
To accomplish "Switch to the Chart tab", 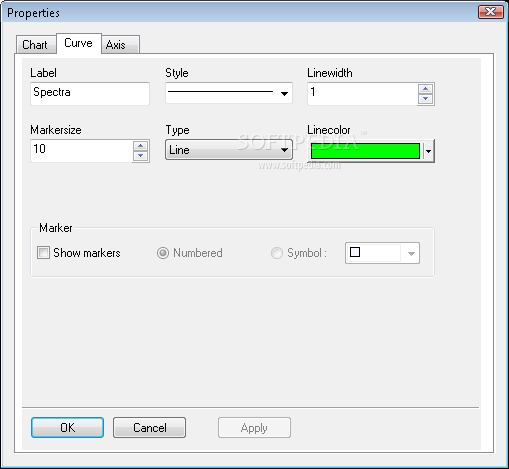I will (x=36, y=44).
